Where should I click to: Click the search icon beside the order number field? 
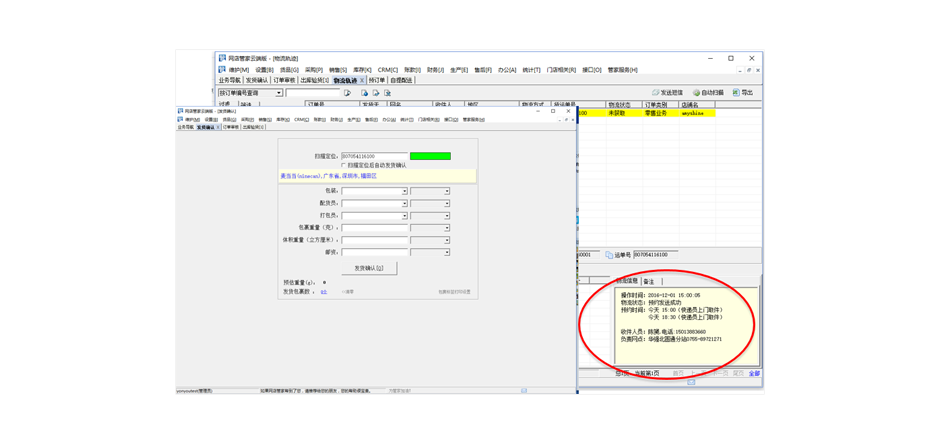coord(347,93)
